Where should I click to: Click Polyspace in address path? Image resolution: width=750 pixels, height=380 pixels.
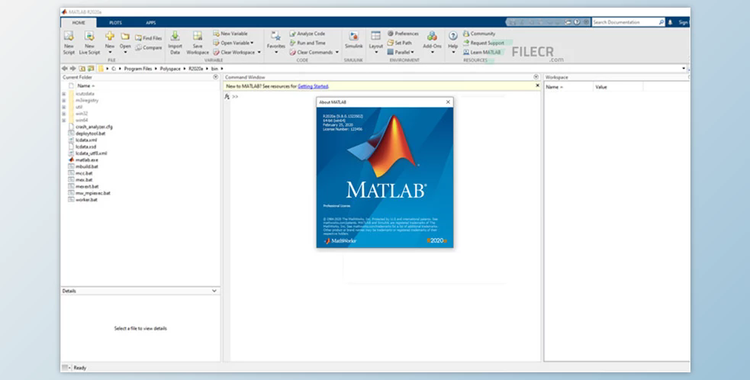170,69
